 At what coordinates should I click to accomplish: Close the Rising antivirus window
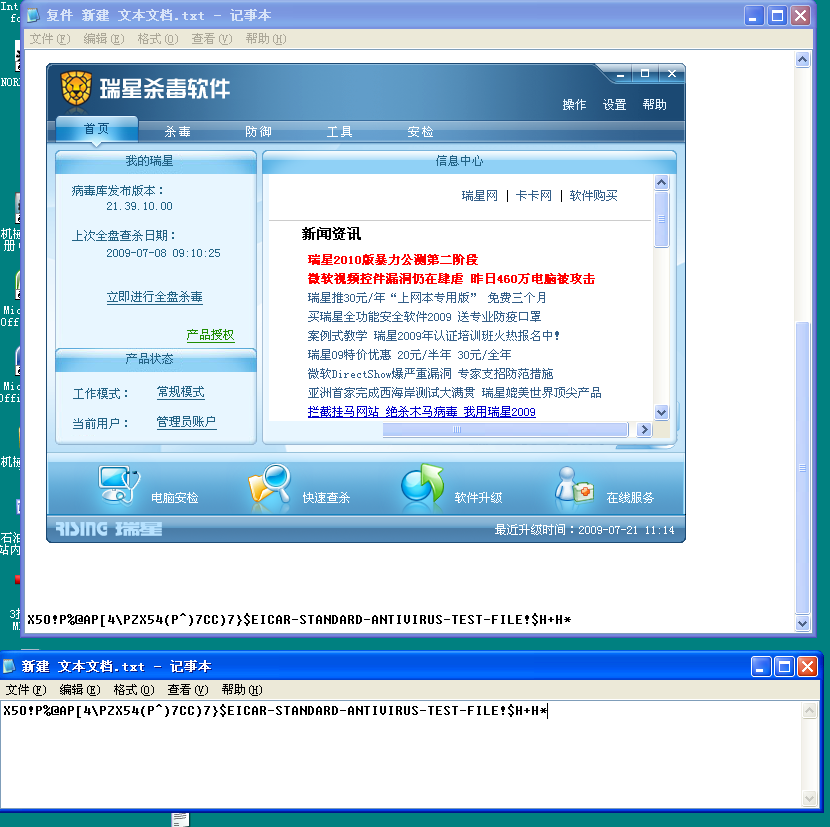pyautogui.click(x=672, y=74)
